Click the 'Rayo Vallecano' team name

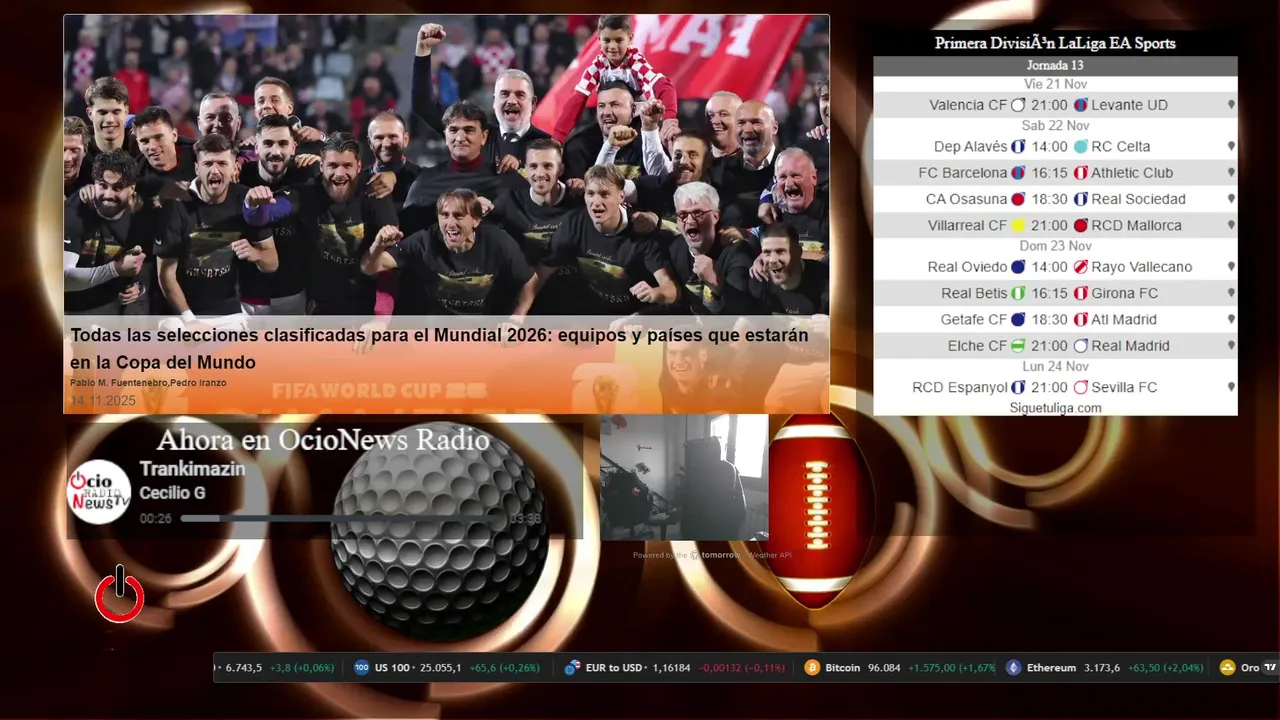[x=1142, y=267]
